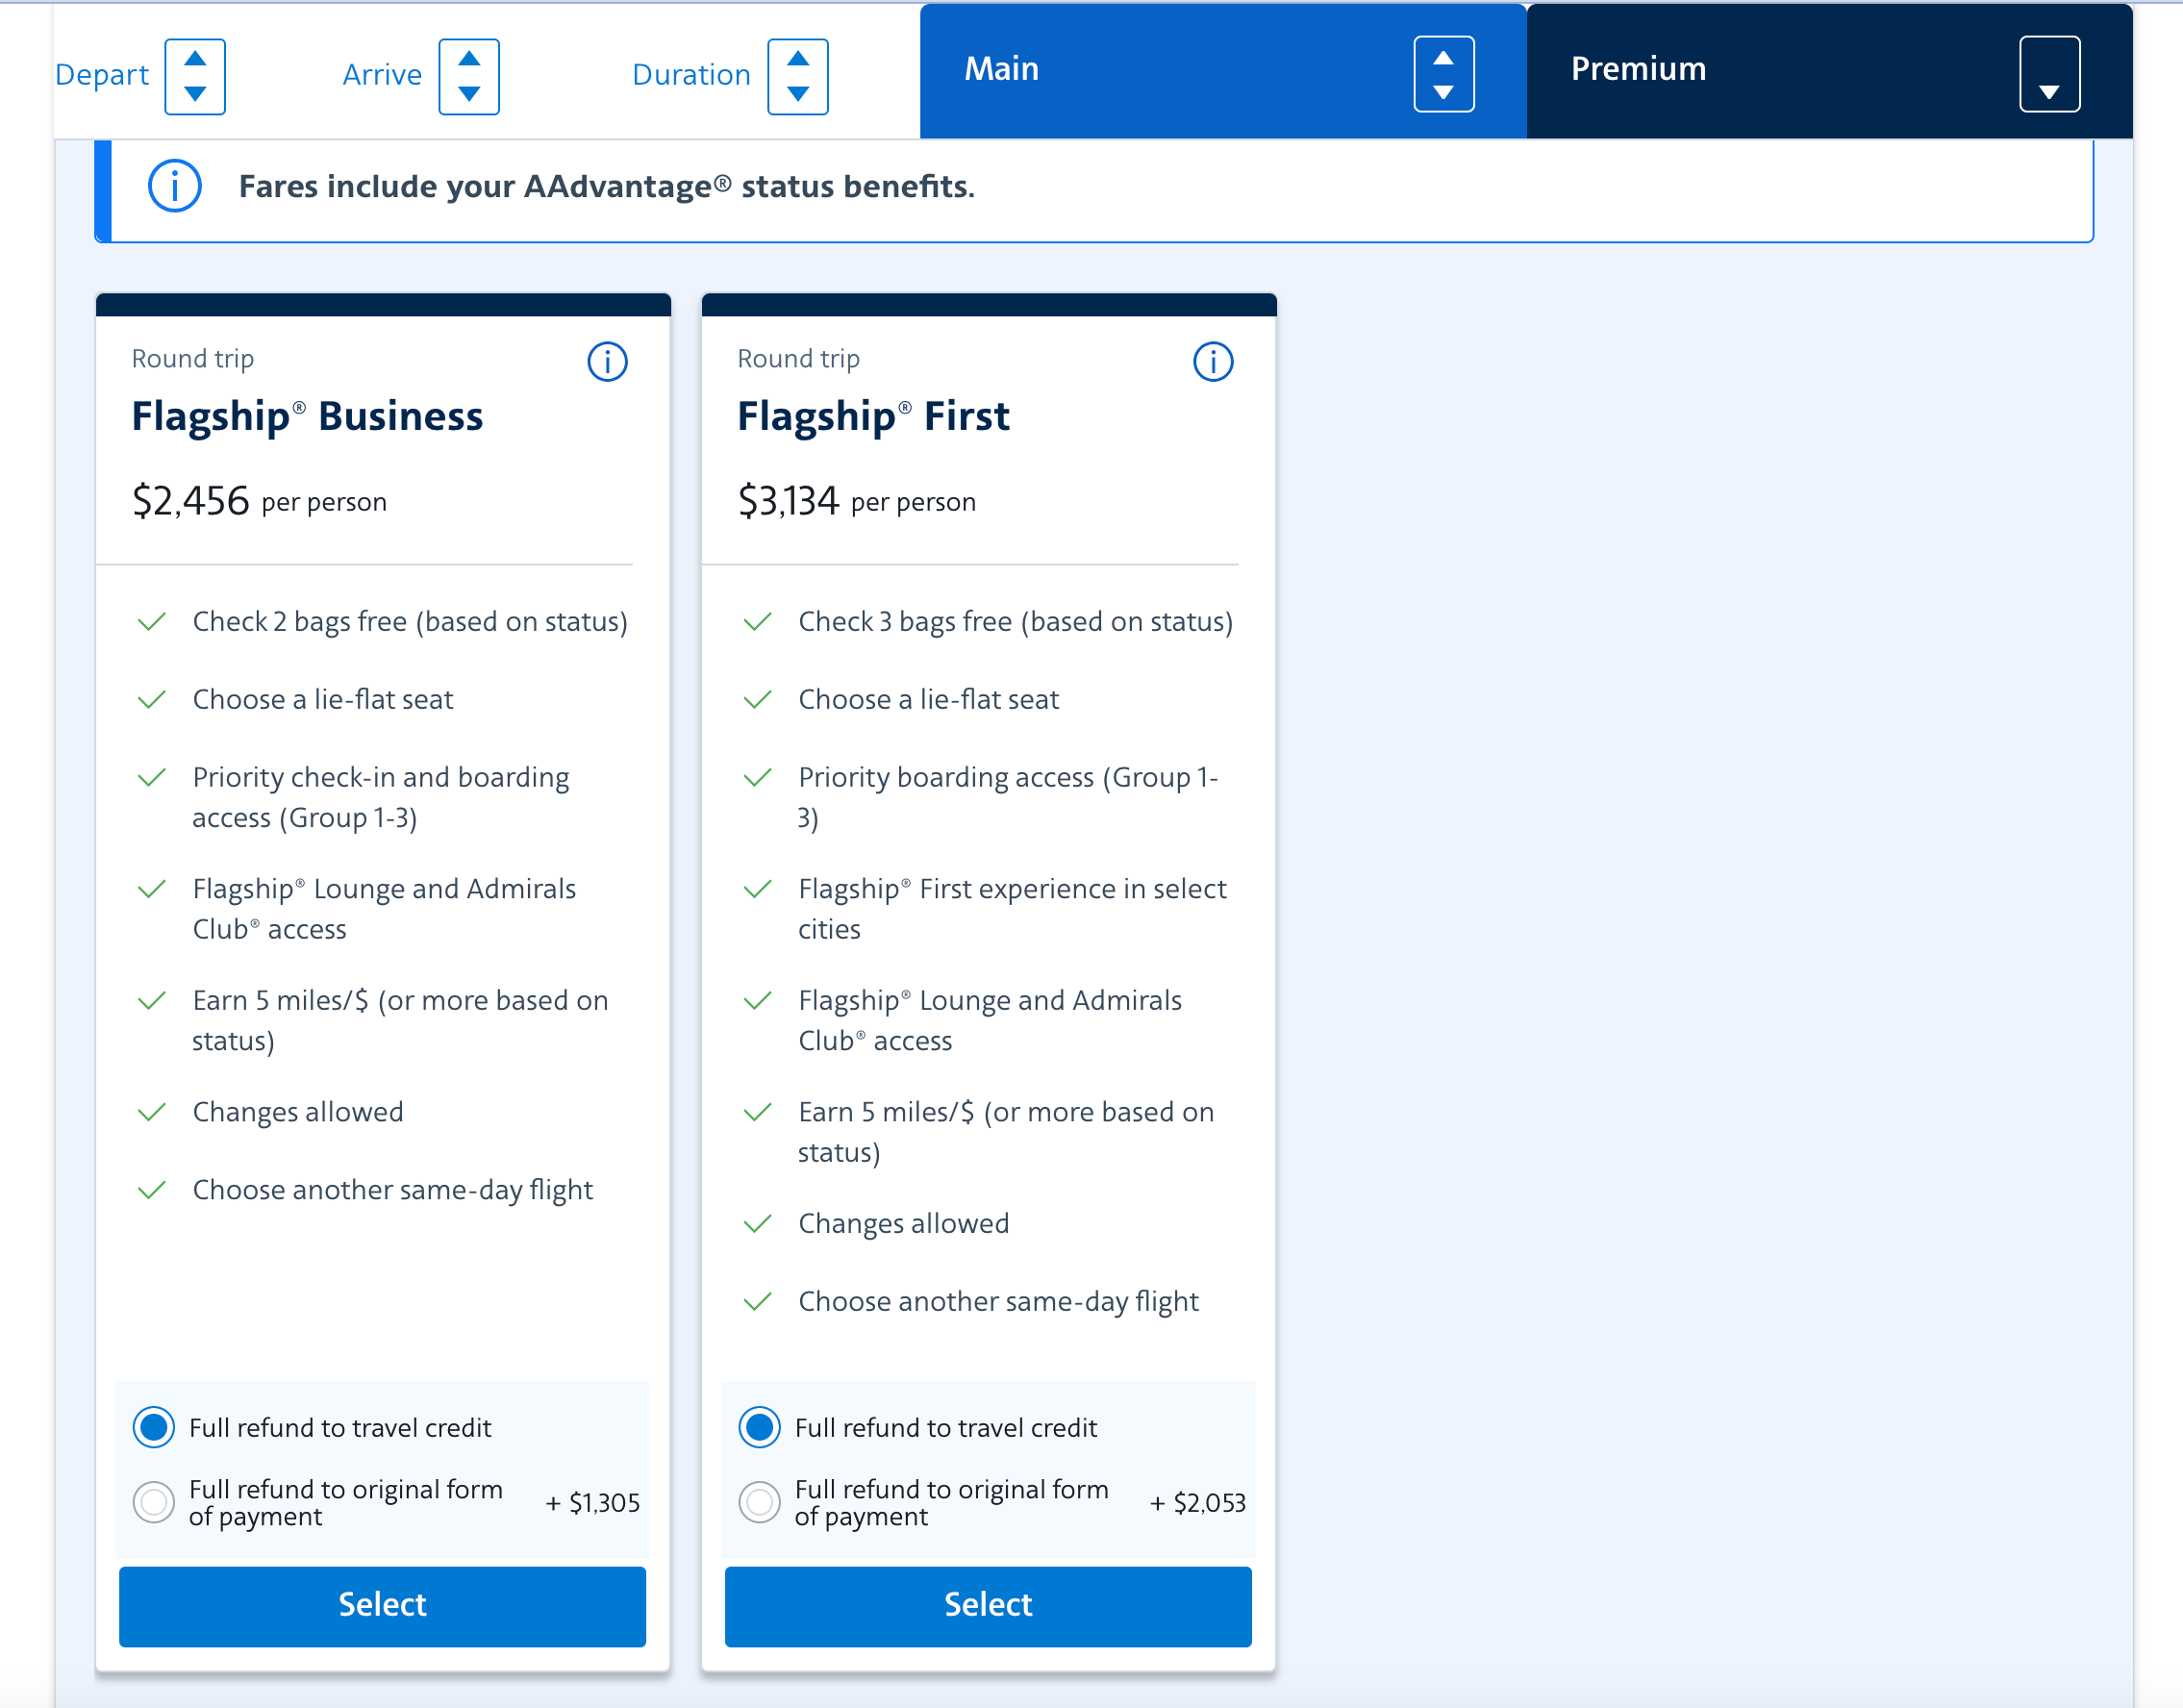Open the info icon on the AAdvantage benefits banner
The image size is (2183, 1708).
[x=174, y=185]
